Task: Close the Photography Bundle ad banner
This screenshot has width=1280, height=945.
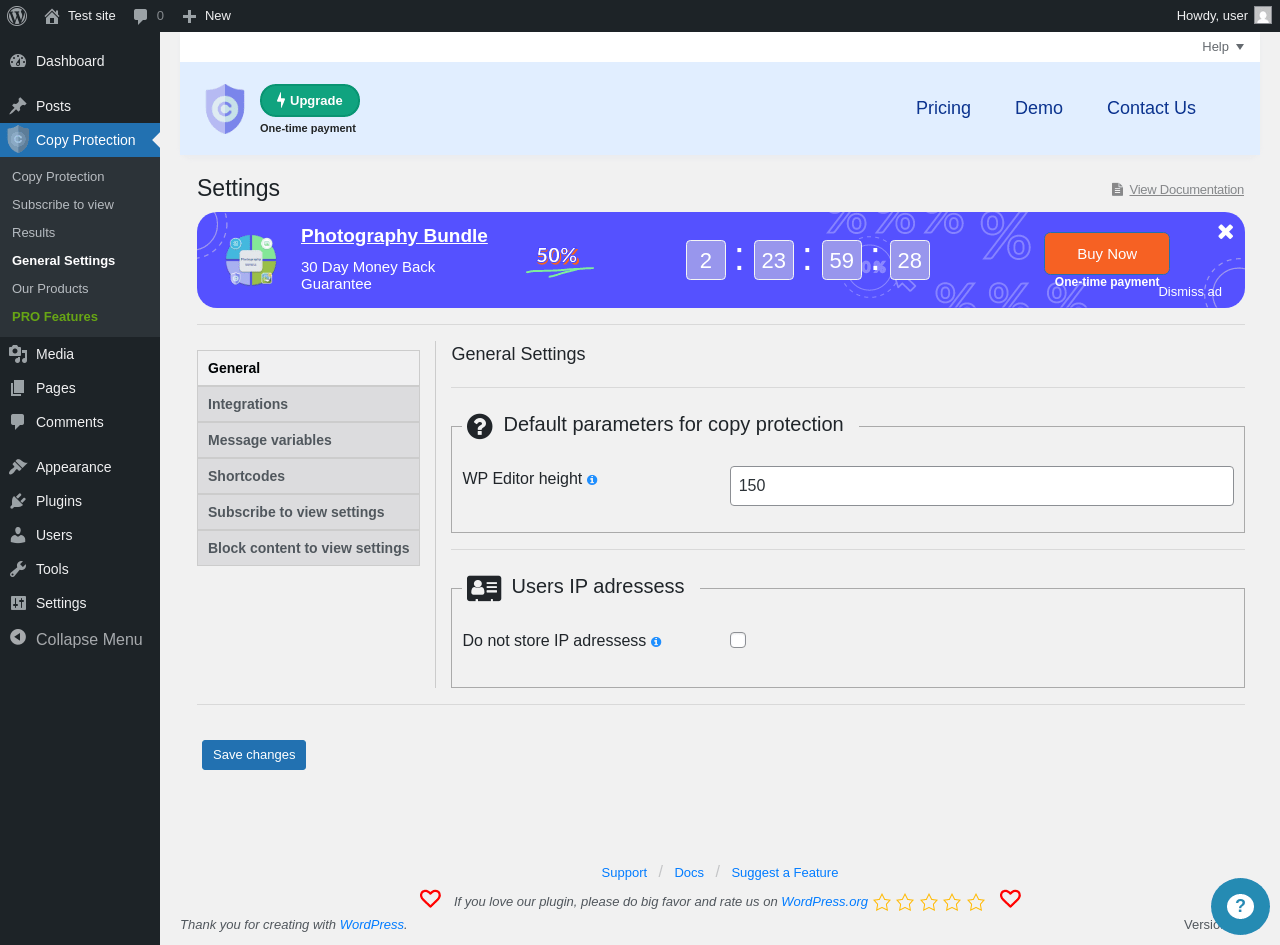Action: (x=1225, y=232)
